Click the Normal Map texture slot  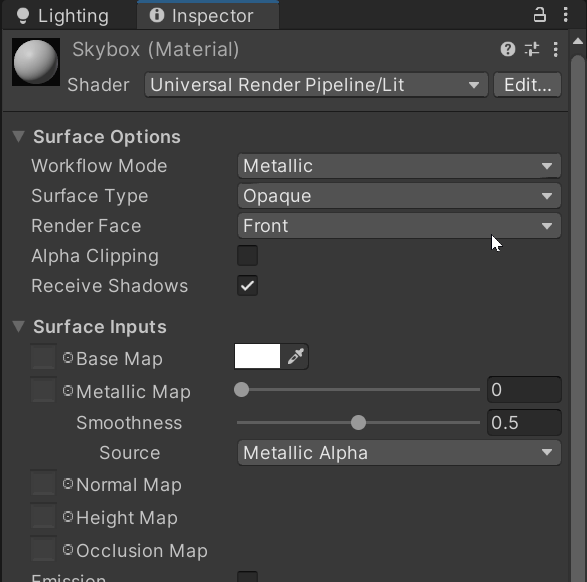click(43, 483)
